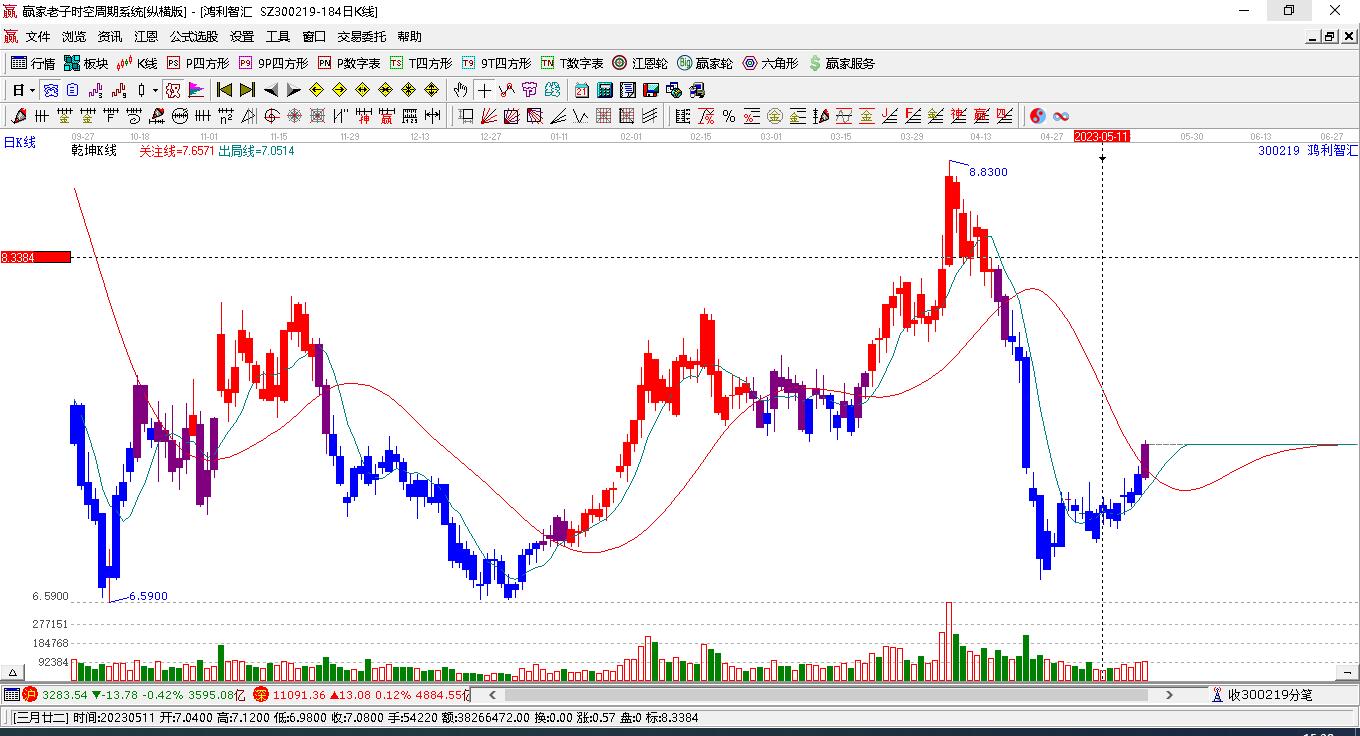
Task: Click the black left arrow icon
Action: (270, 90)
